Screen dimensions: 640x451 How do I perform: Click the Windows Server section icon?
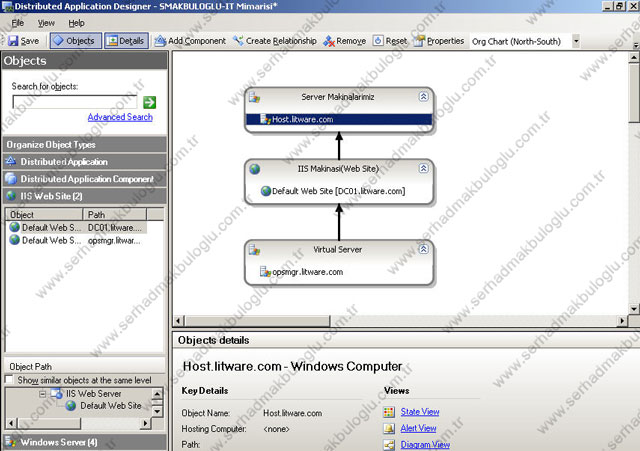pos(11,442)
